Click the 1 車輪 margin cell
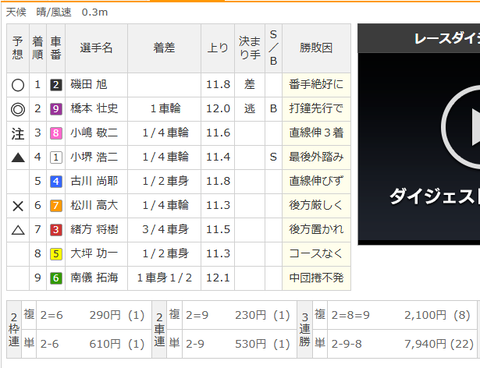This screenshot has height=368, width=480. coord(165,109)
